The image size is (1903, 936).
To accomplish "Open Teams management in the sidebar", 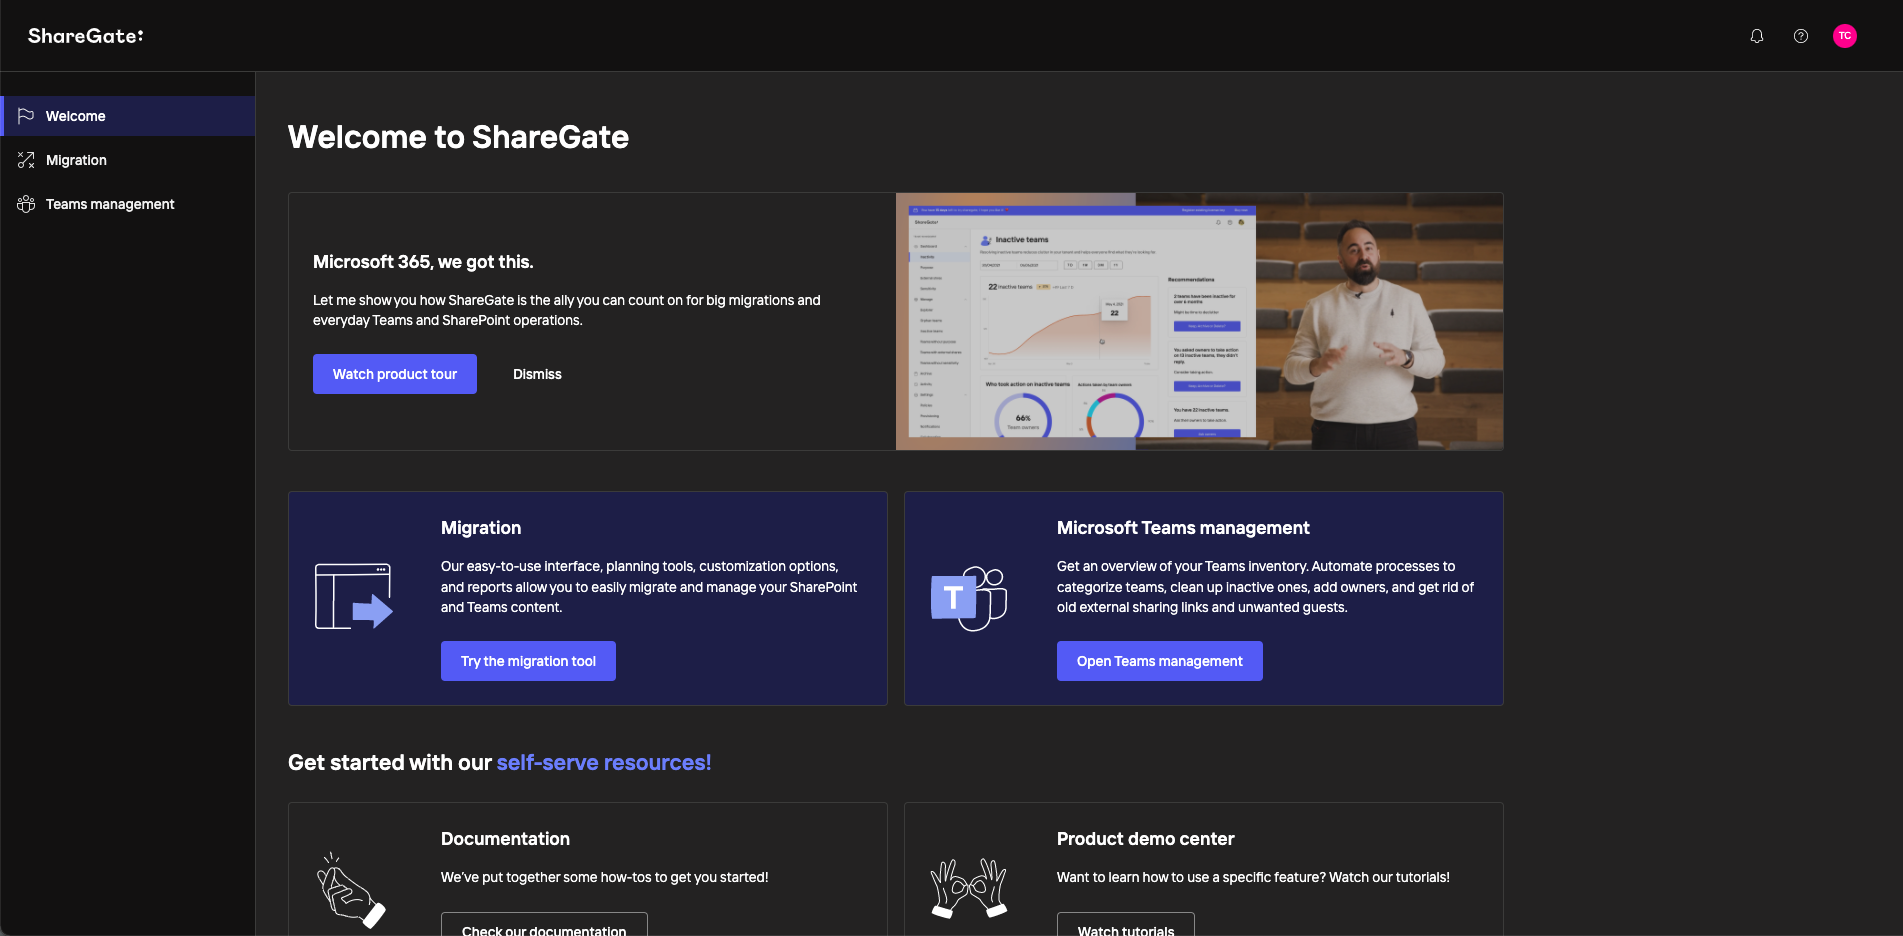I will point(128,204).
